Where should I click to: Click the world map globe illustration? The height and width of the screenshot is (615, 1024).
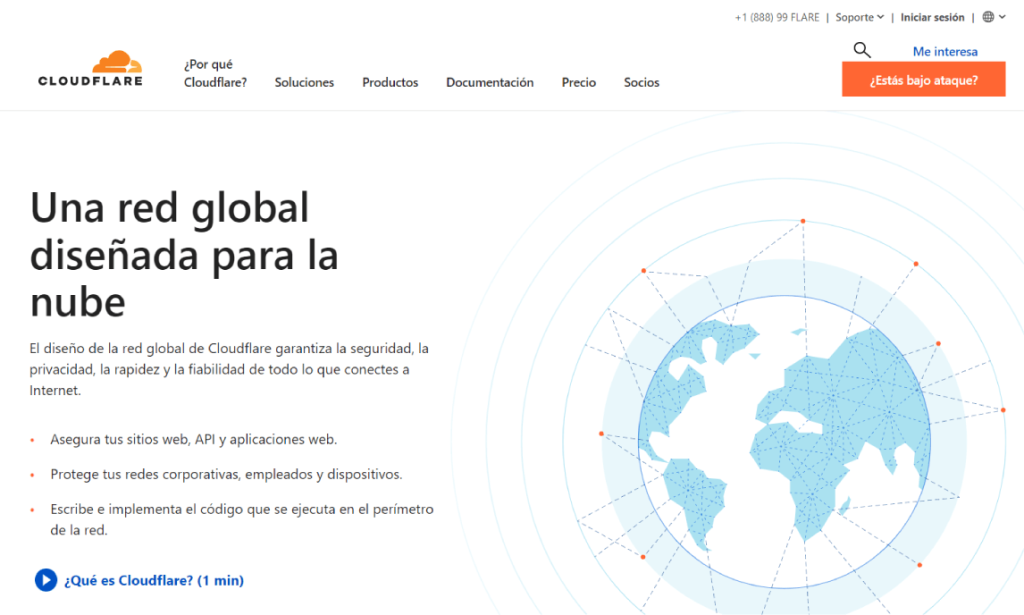click(784, 442)
